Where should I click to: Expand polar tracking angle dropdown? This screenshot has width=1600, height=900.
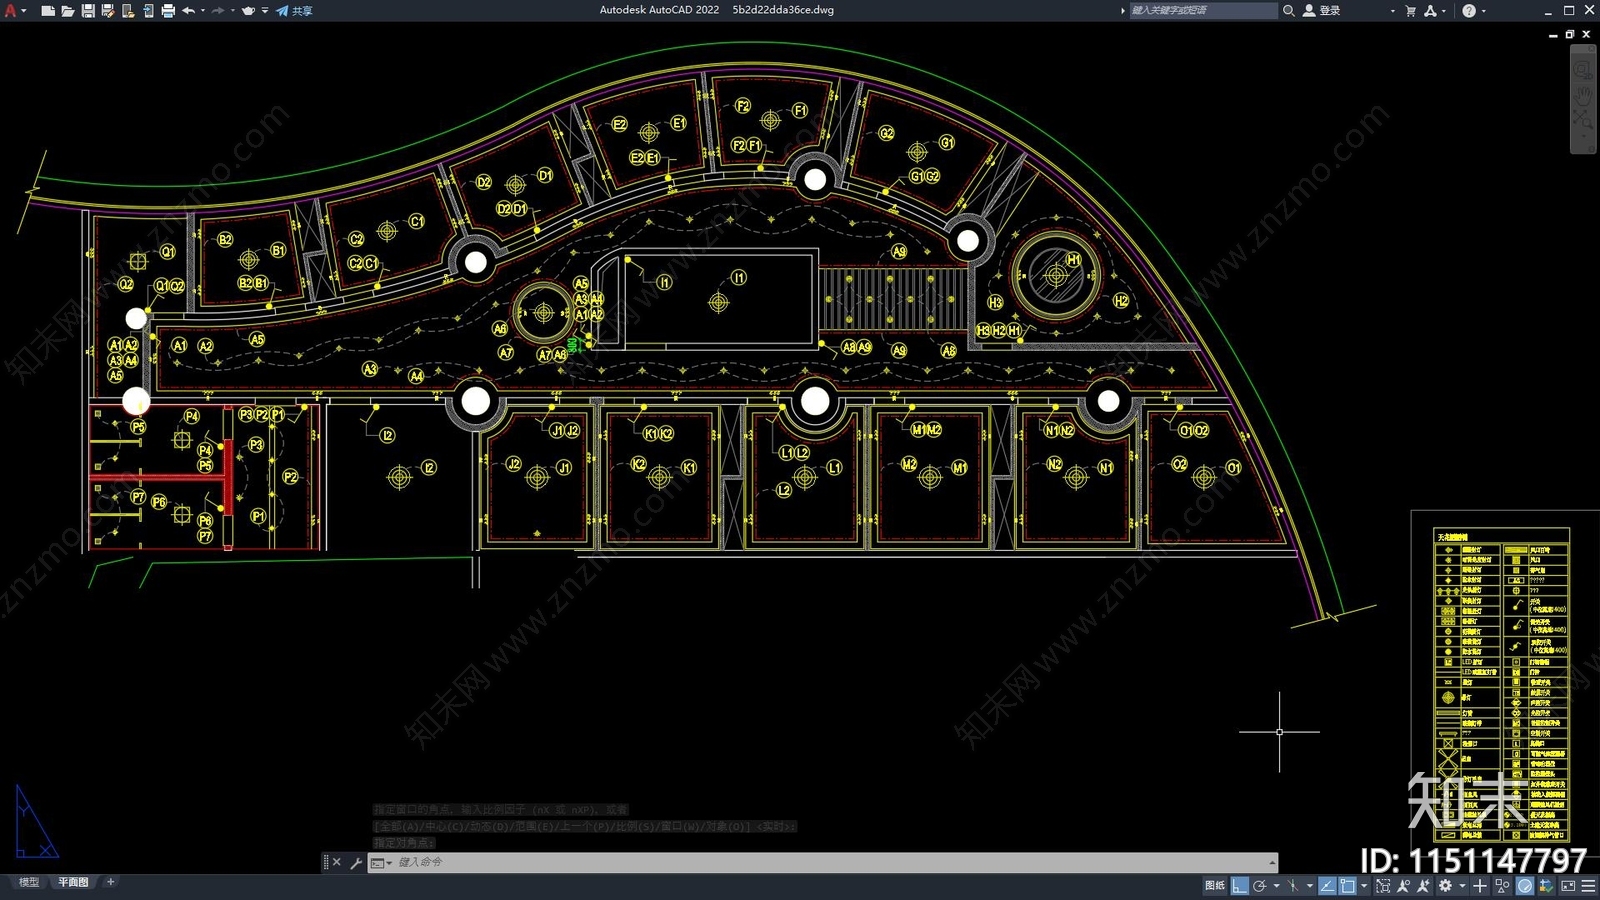coord(1277,886)
